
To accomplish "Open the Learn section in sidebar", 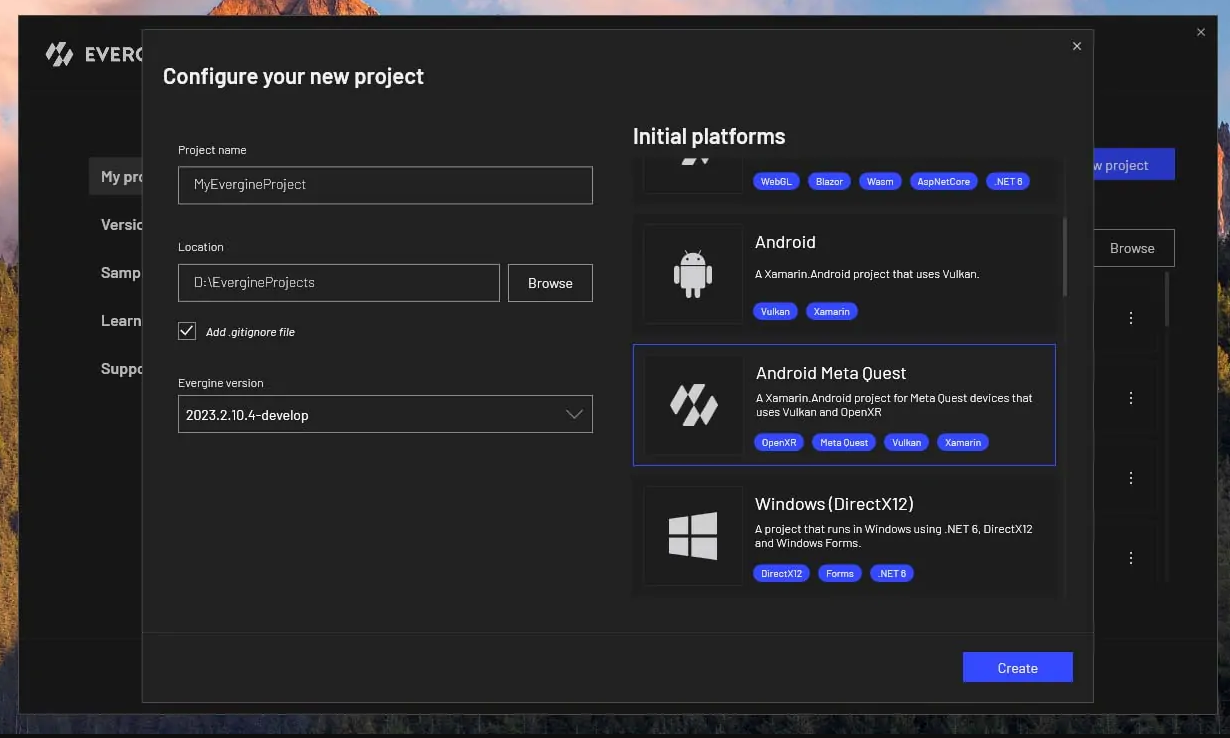I will 120,321.
